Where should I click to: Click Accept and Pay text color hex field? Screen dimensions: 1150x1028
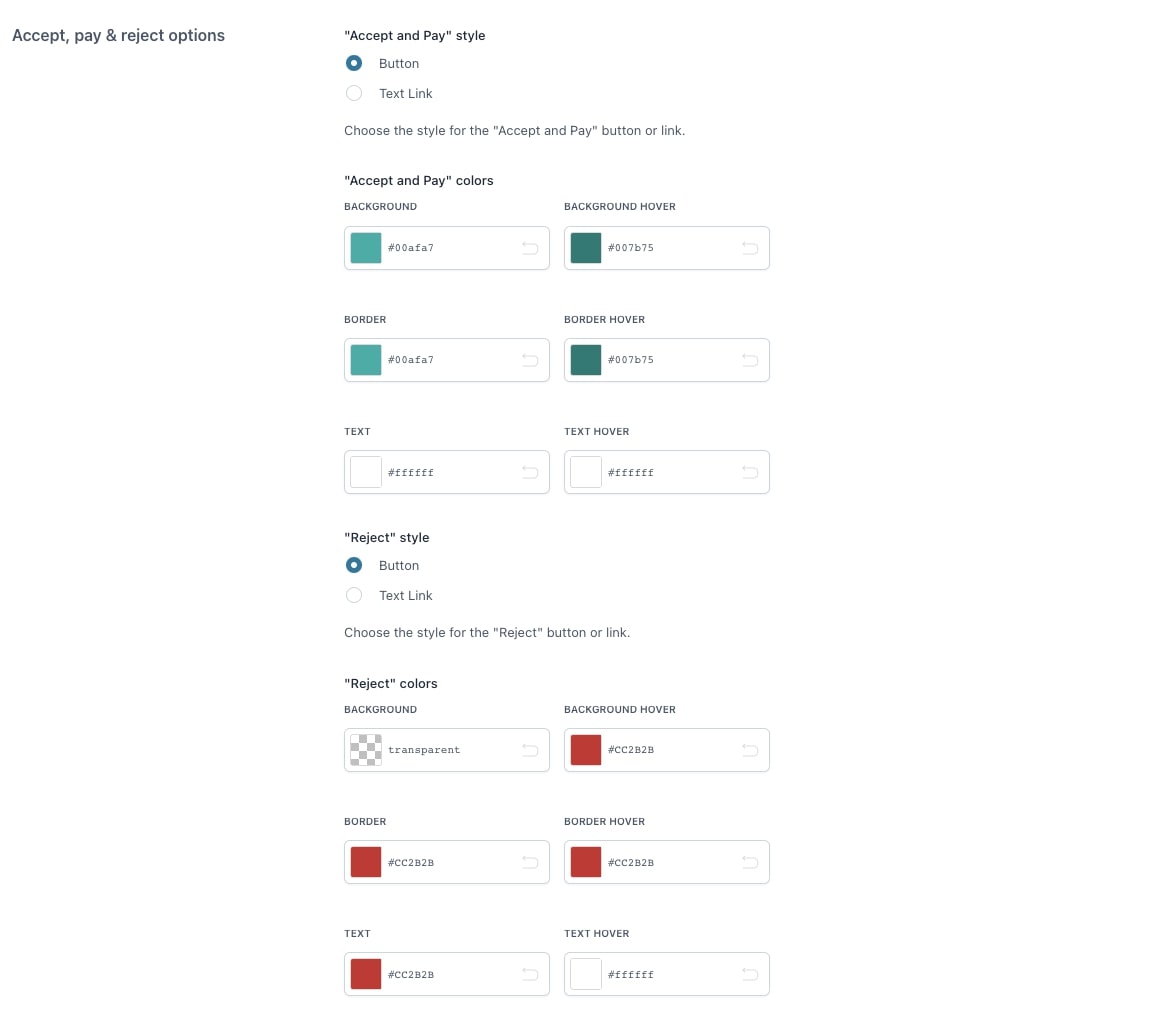tap(450, 472)
